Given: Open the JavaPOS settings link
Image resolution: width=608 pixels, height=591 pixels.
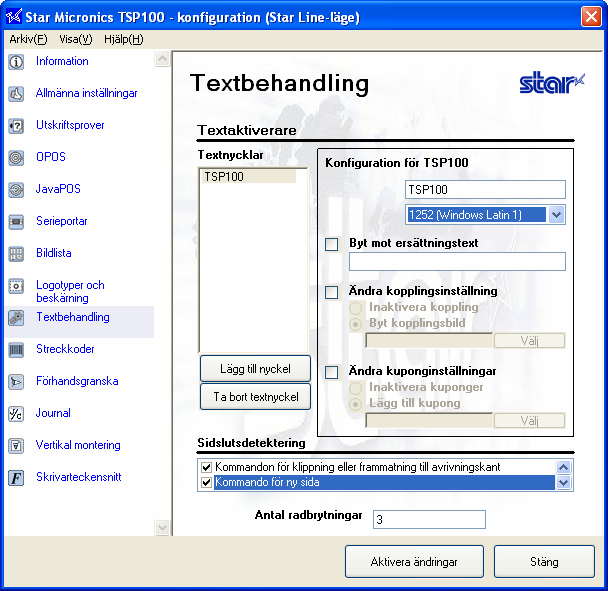Looking at the screenshot, I should 58,189.
